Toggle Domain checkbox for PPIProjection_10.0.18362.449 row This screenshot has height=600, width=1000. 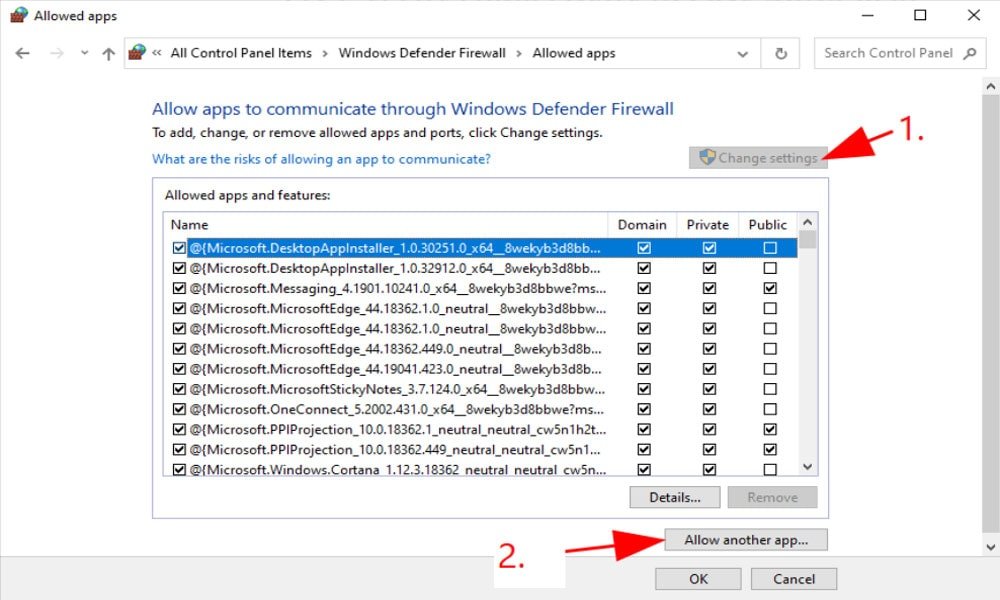pyautogui.click(x=644, y=450)
